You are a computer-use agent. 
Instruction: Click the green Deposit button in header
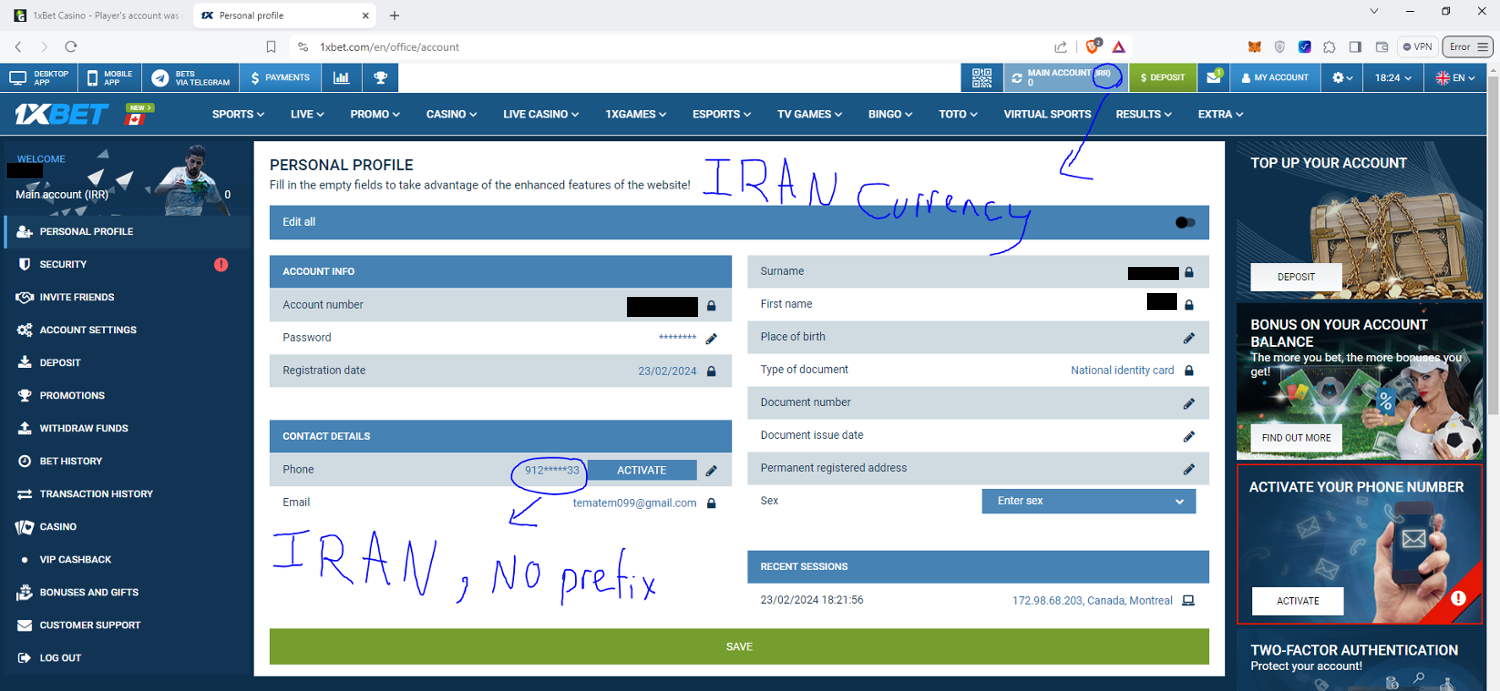tap(1162, 77)
